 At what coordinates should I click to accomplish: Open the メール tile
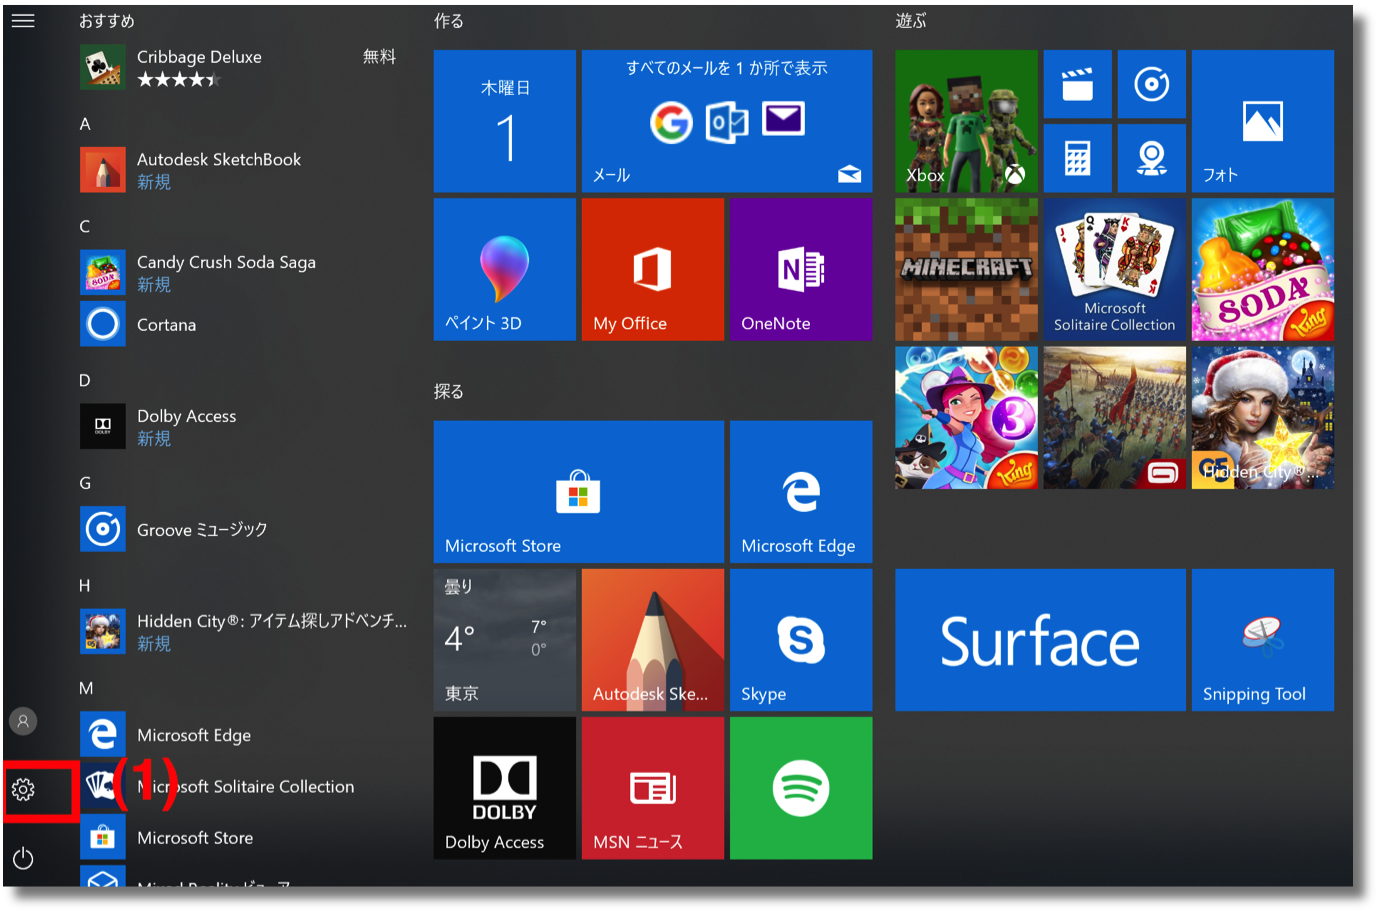coord(727,121)
